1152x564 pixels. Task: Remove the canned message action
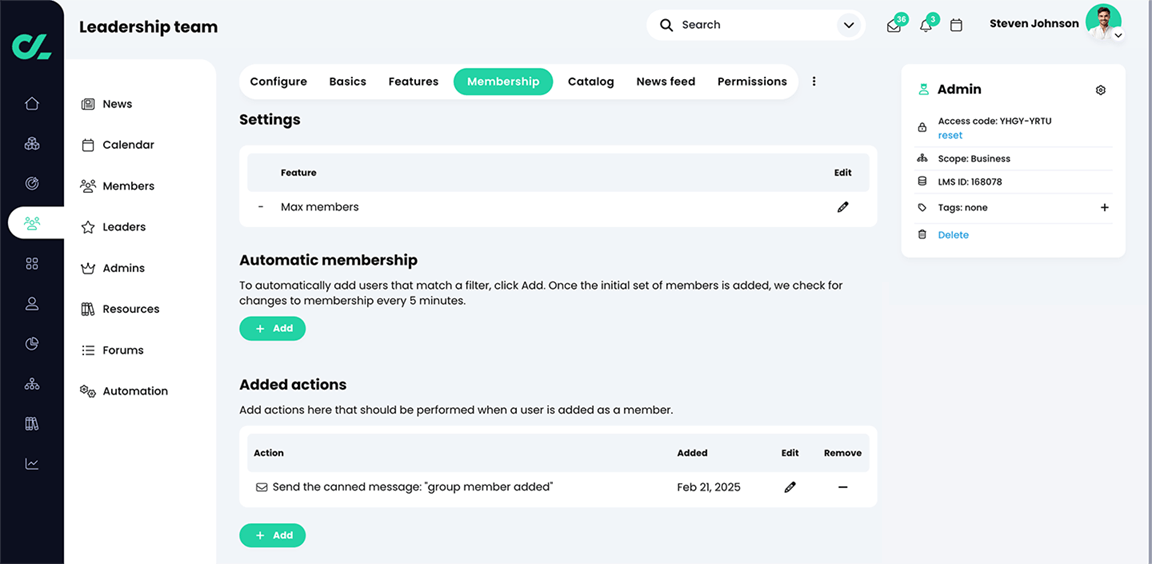click(843, 487)
